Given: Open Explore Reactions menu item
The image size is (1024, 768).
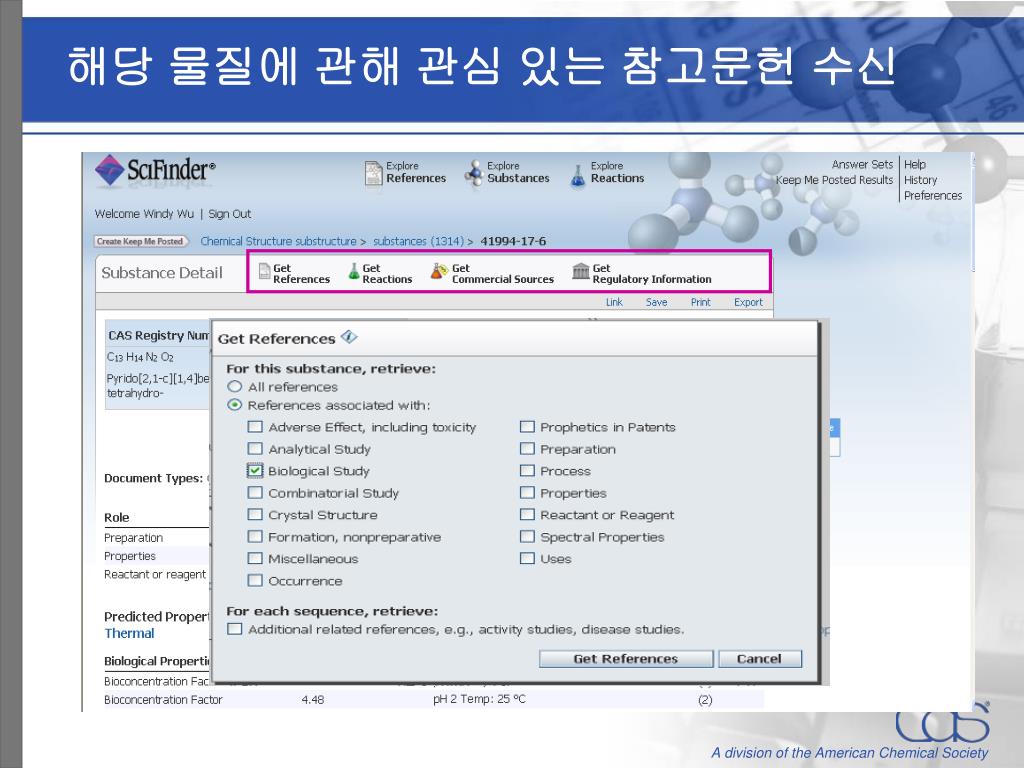Looking at the screenshot, I should (x=617, y=172).
